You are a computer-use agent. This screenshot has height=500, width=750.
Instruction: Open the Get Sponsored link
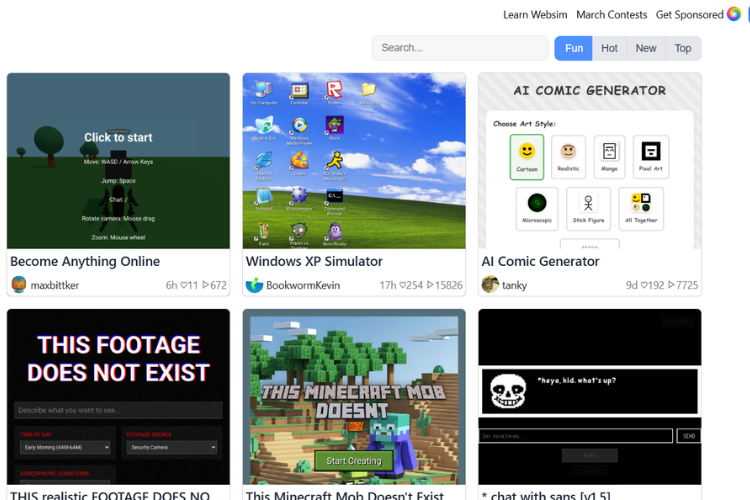689,15
